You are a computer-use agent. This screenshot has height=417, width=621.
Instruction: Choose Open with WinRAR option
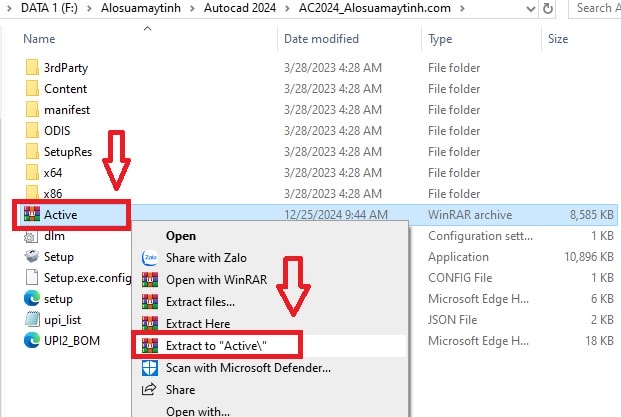(x=208, y=279)
